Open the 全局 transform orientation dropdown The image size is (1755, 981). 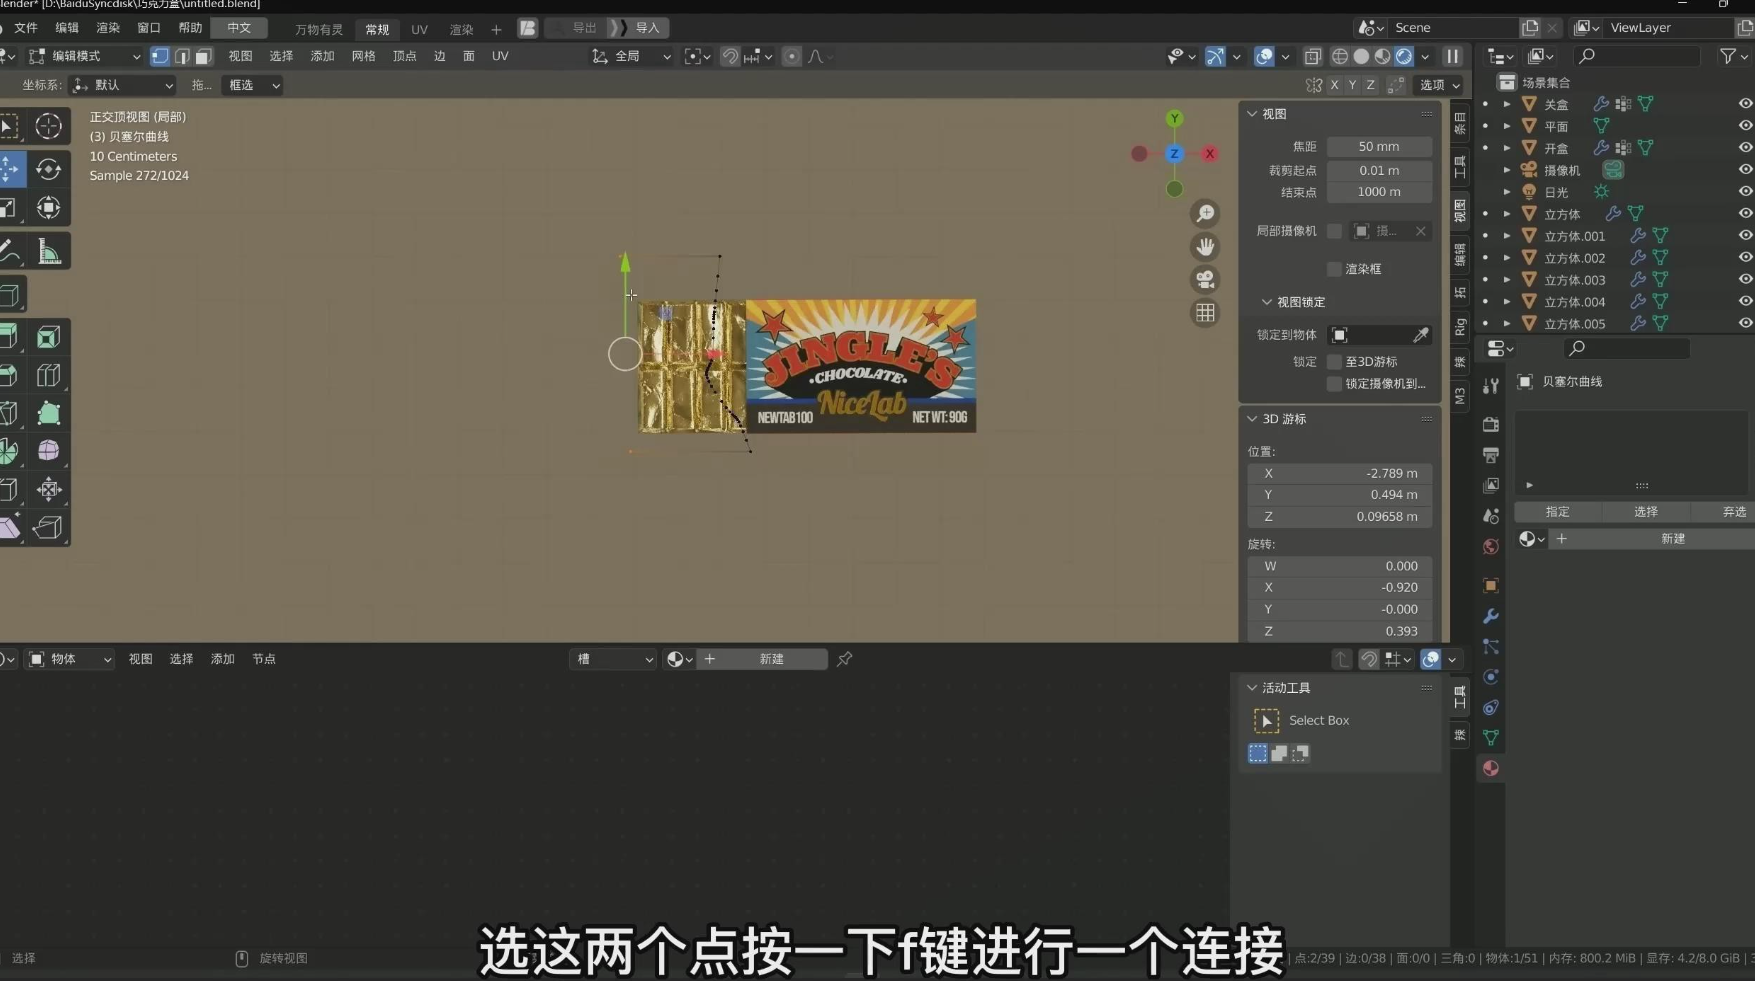(632, 57)
